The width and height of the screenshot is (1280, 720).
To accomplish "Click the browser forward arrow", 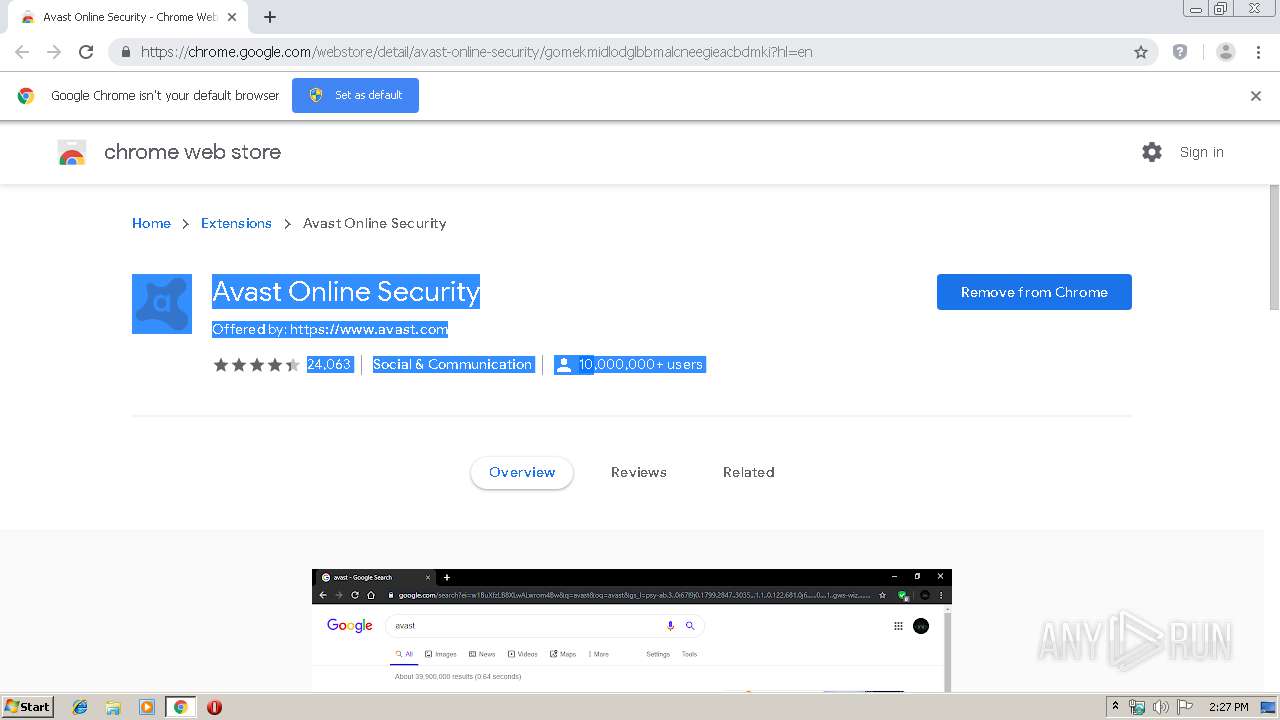I will click(54, 52).
